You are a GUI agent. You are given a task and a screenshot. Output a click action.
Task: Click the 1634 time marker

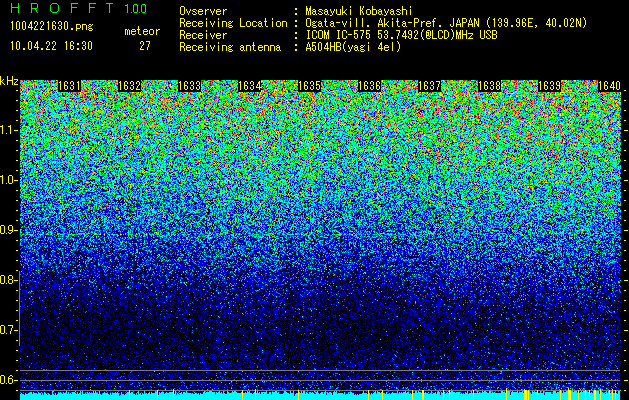pyautogui.click(x=250, y=86)
